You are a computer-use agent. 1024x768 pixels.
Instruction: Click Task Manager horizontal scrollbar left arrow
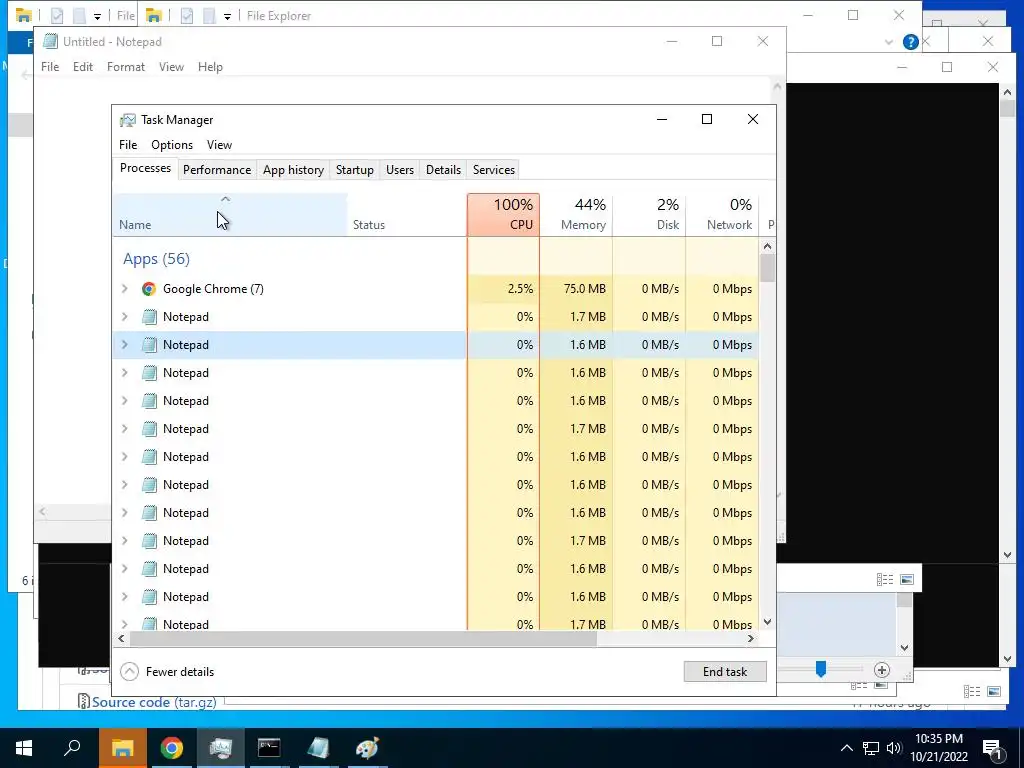[121, 639]
